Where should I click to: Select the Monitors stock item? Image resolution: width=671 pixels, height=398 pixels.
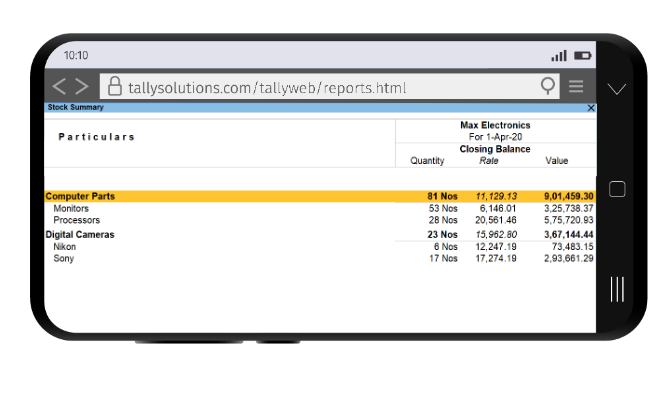[71, 208]
